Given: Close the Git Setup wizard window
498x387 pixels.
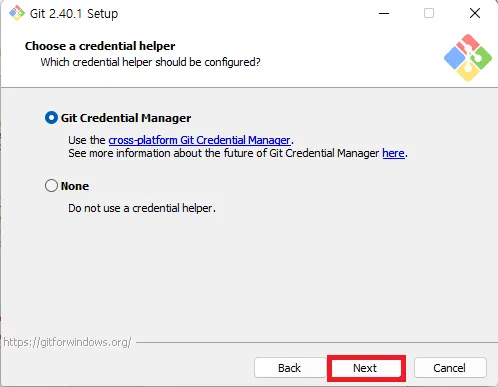Looking at the screenshot, I should tap(475, 13).
